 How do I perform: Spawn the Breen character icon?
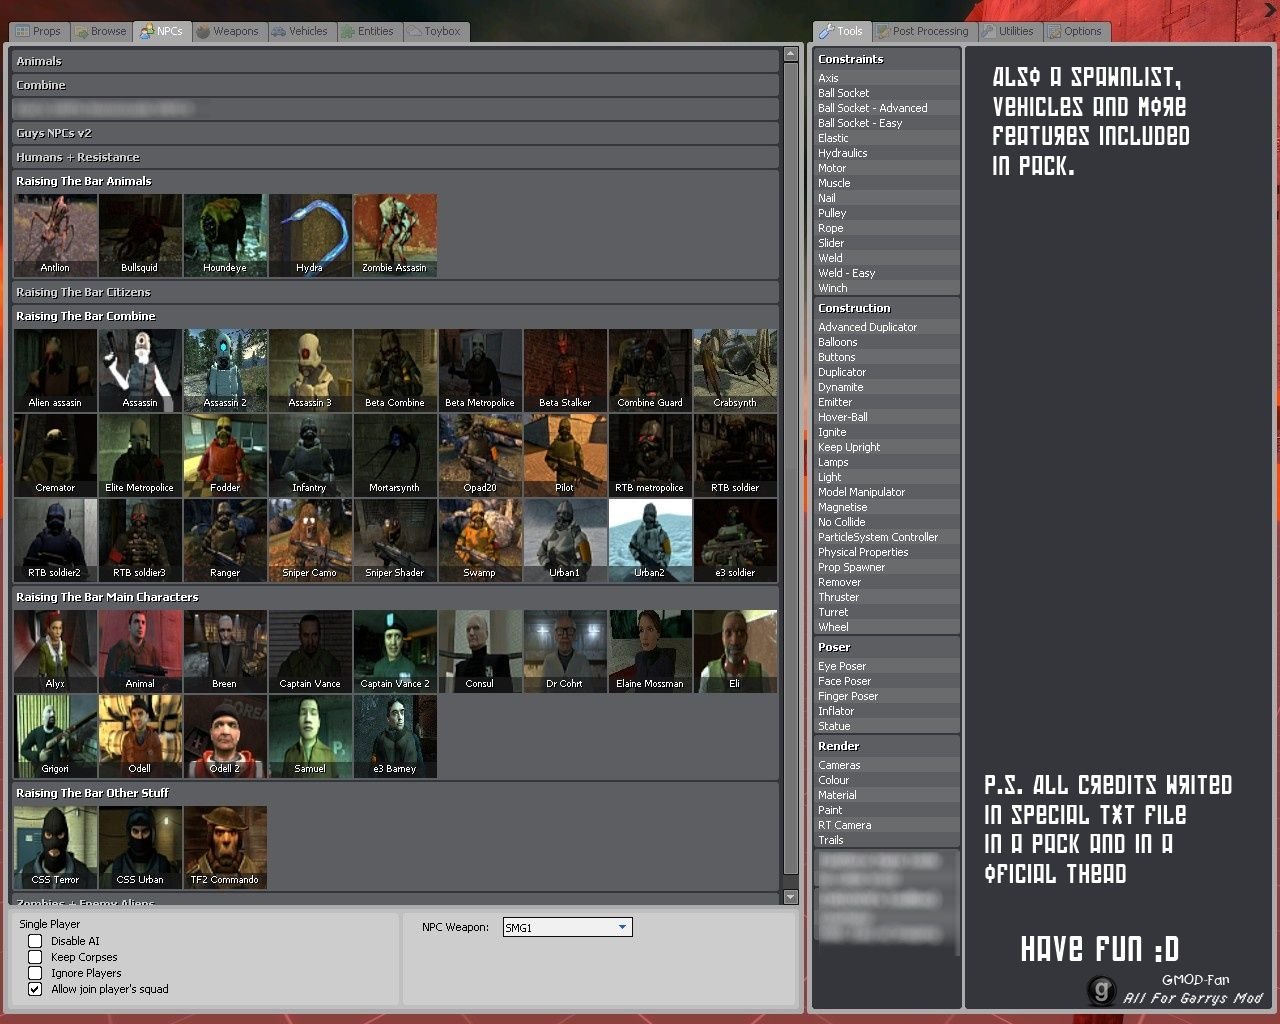click(225, 651)
